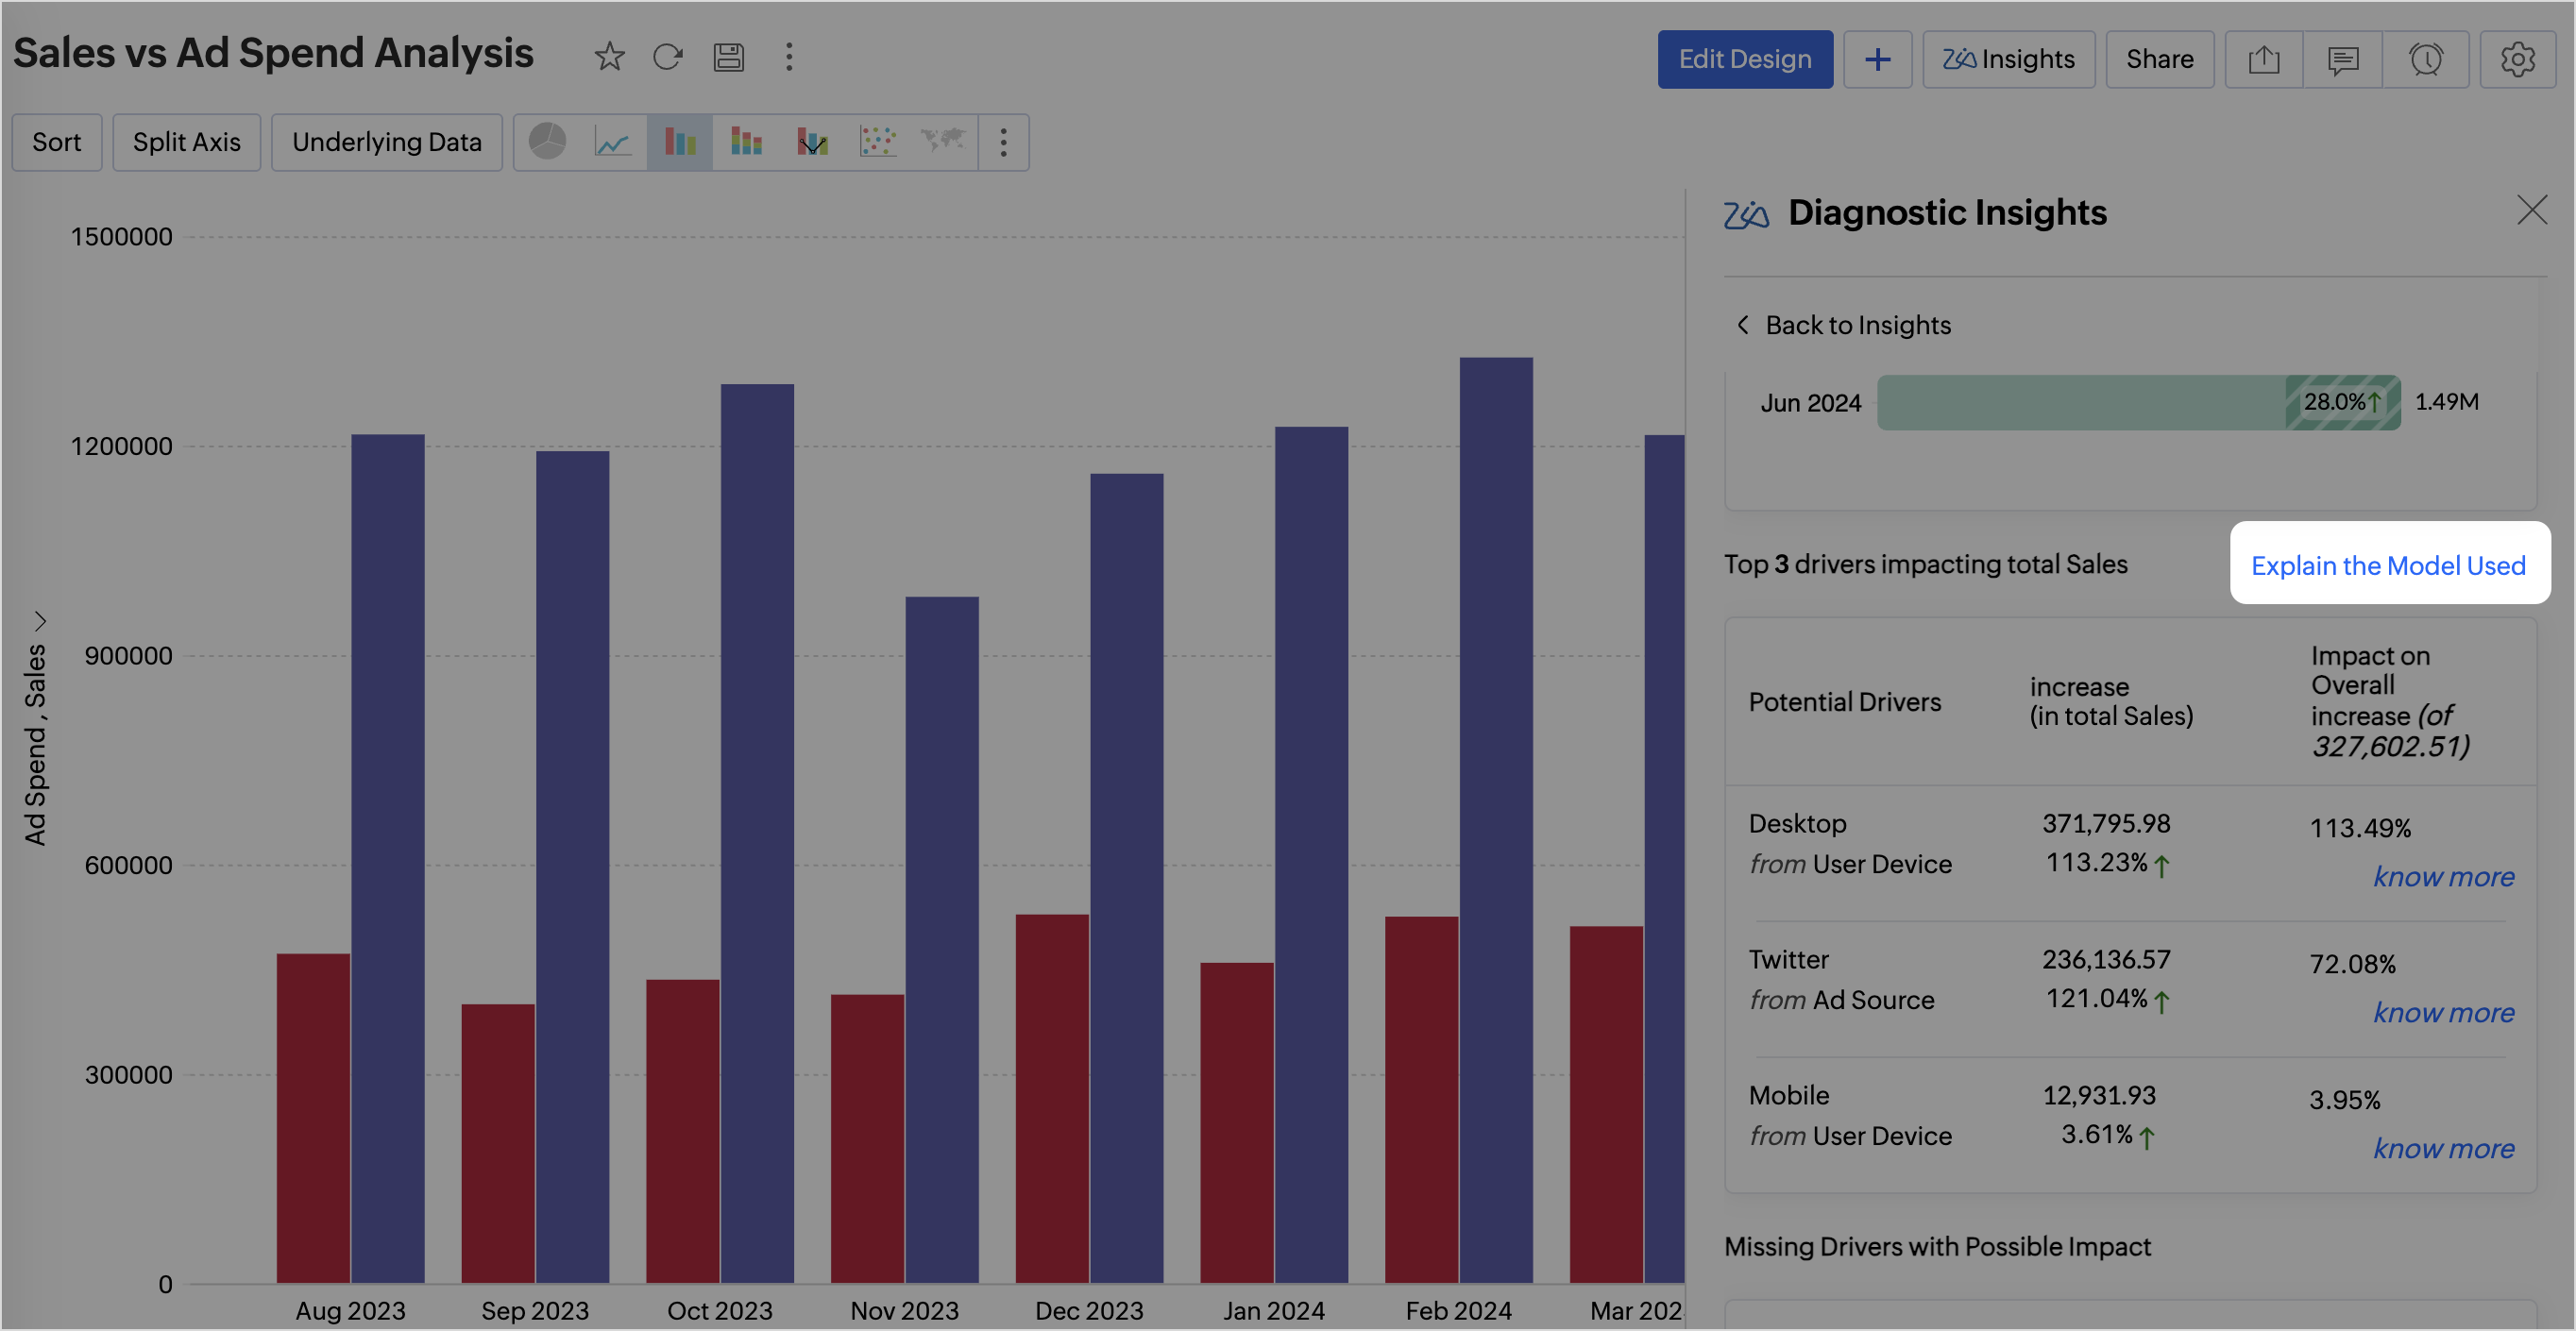Select the stacked bar chart icon
Image resolution: width=2576 pixels, height=1331 pixels.
click(746, 142)
